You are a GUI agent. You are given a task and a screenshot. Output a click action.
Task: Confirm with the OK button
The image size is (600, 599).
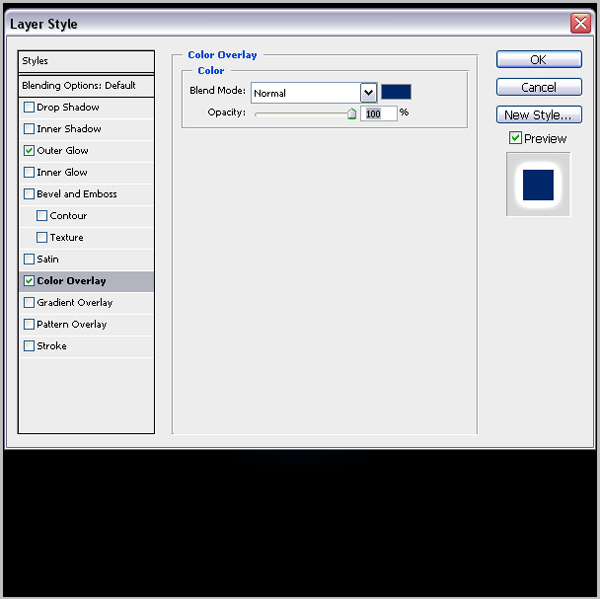(539, 60)
